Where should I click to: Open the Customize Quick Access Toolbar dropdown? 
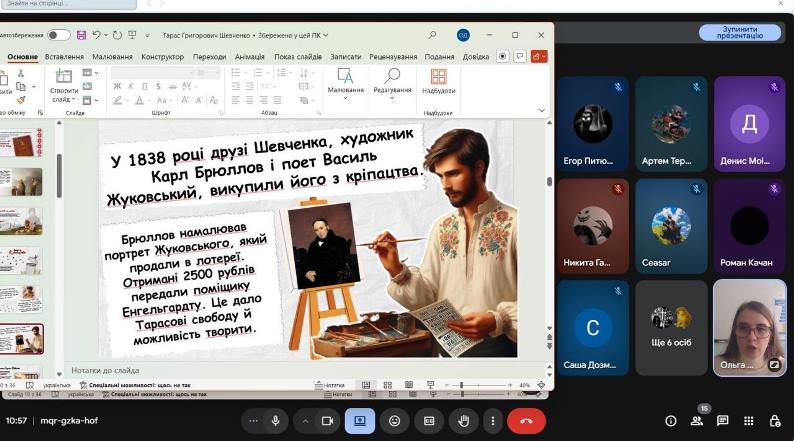tap(147, 35)
